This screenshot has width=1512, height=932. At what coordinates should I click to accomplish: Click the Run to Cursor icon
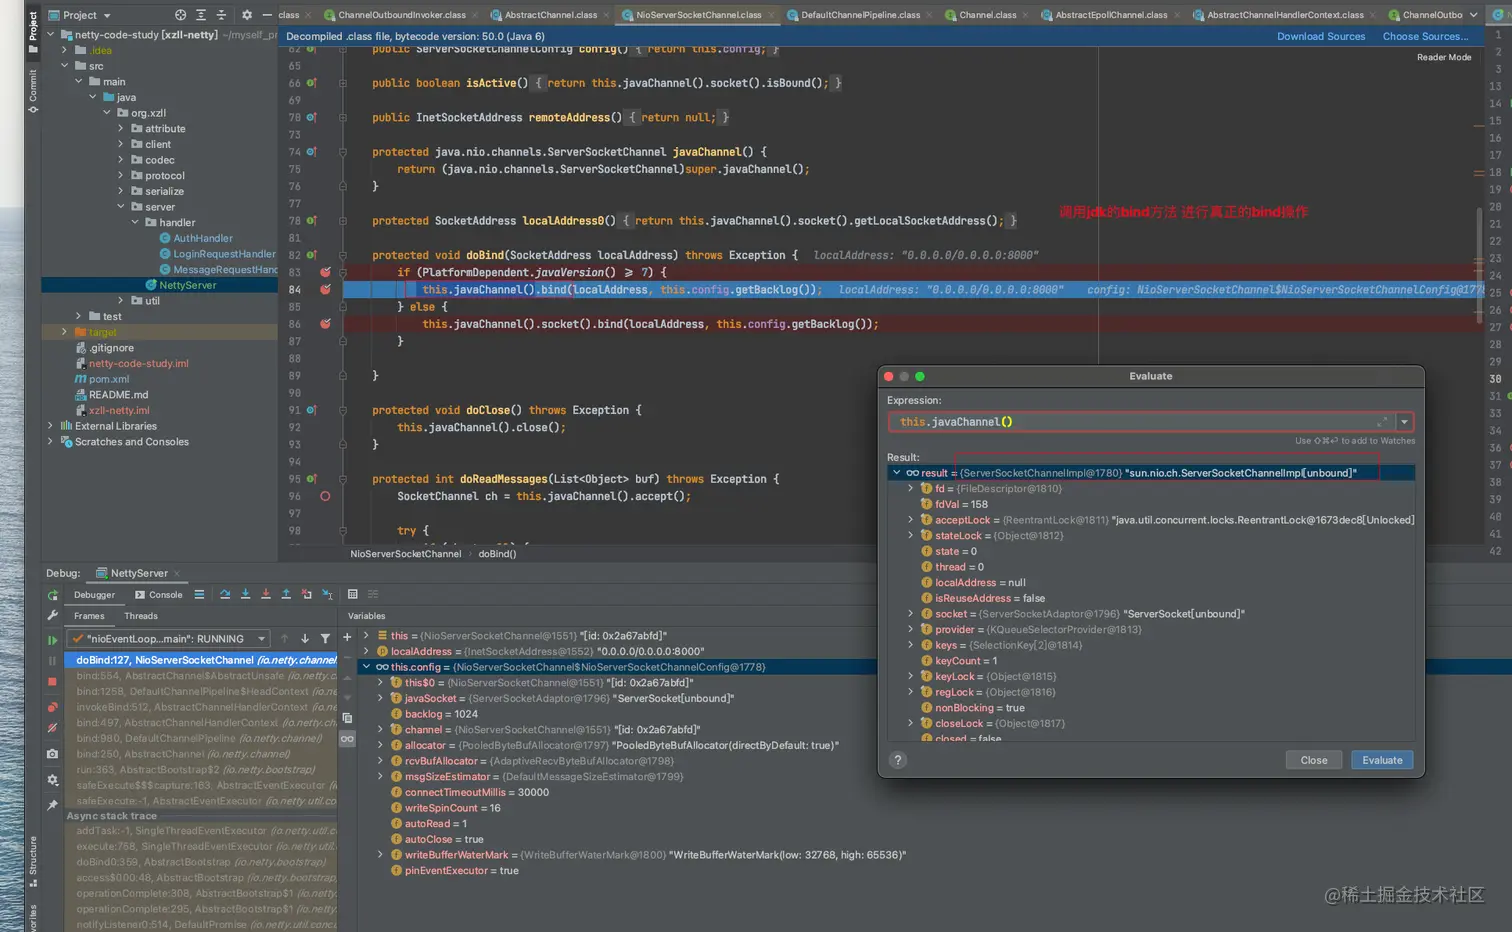[327, 594]
